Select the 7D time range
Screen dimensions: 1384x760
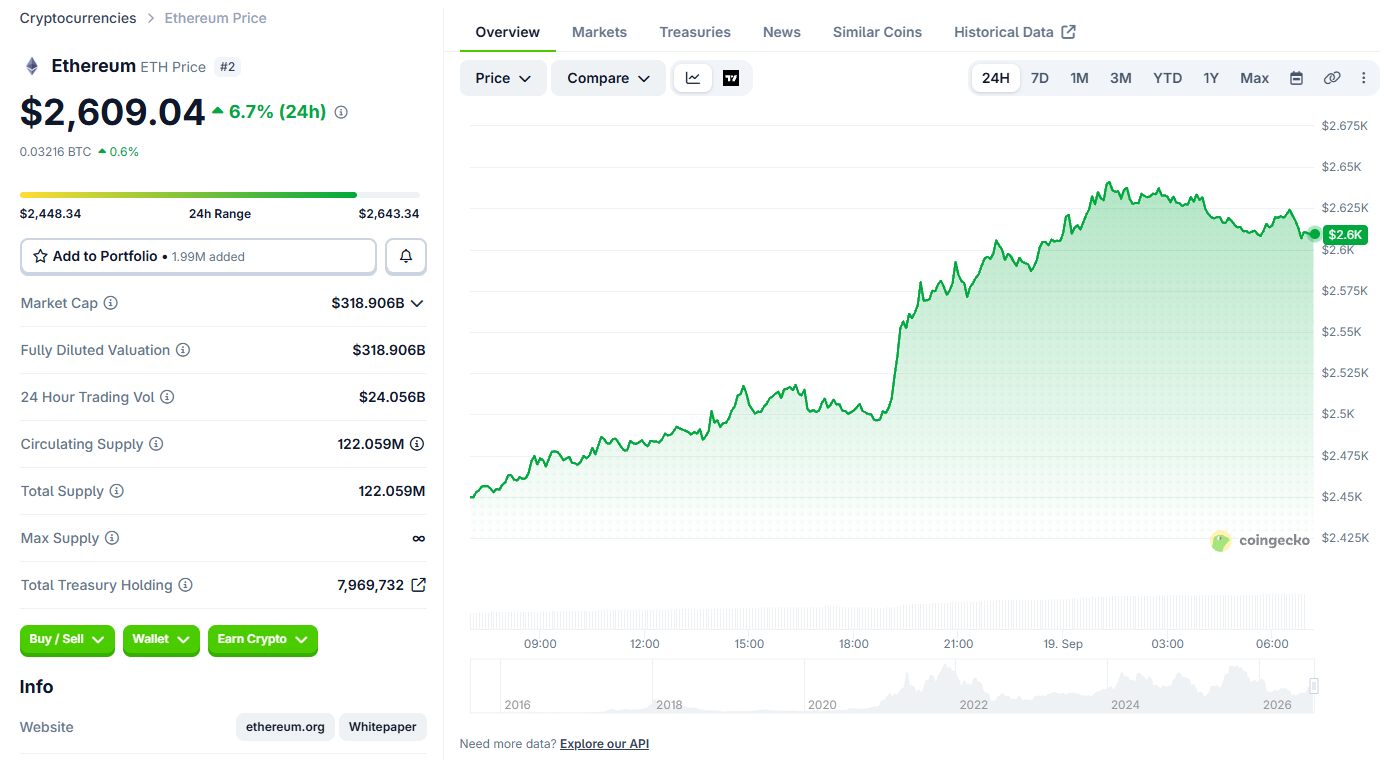point(1040,78)
